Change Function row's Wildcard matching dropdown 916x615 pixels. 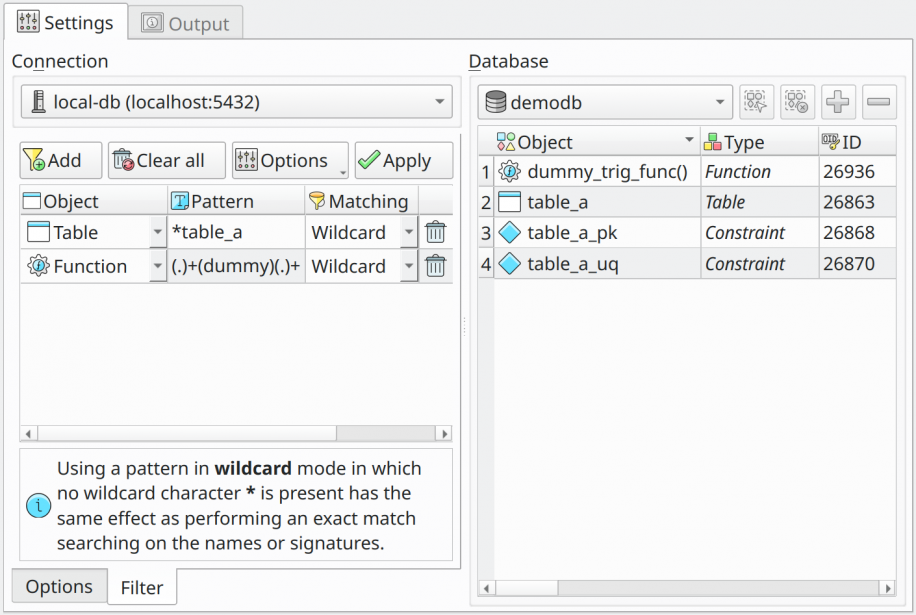tap(409, 266)
